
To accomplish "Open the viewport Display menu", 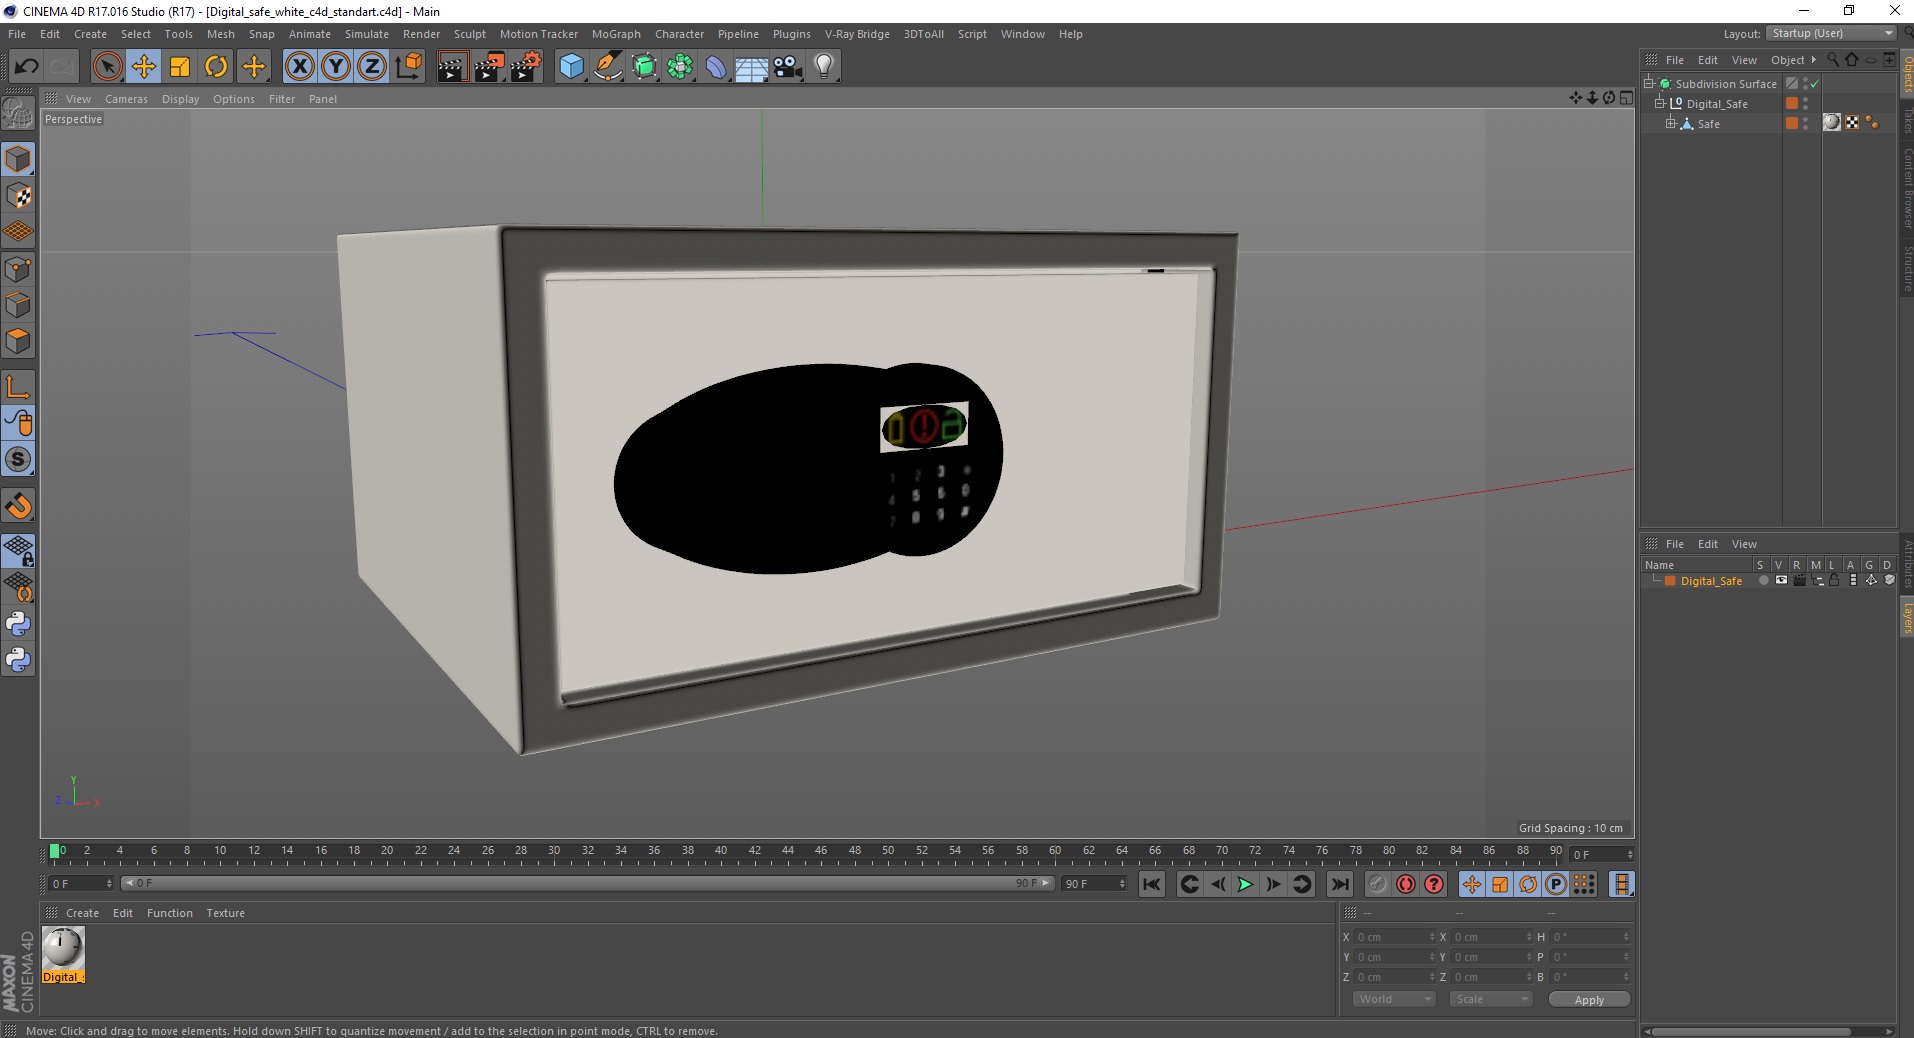I will (180, 99).
